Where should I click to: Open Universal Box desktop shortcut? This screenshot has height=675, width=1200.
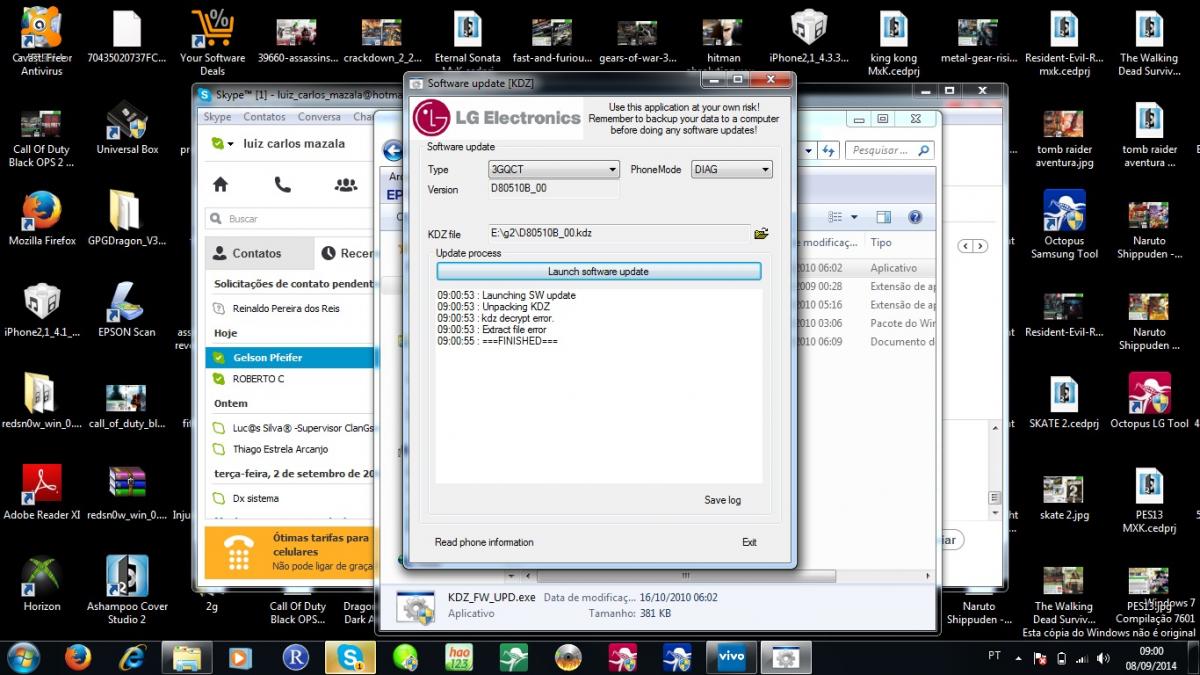coord(127,129)
